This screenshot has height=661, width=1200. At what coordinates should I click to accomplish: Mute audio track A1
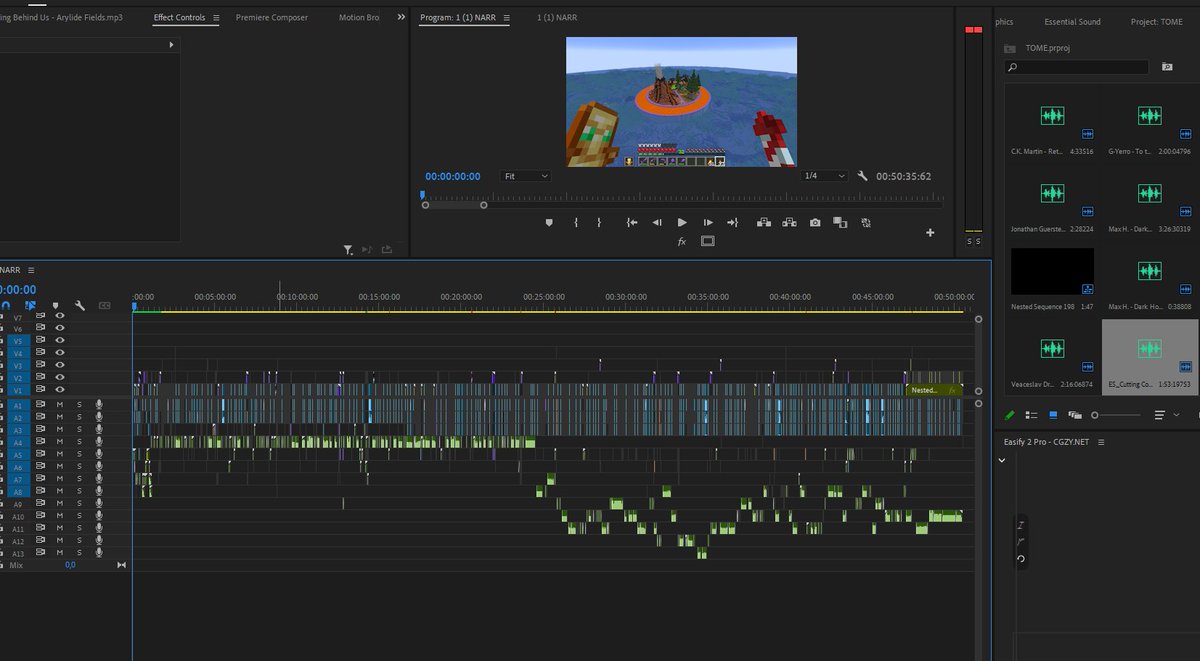pos(60,403)
